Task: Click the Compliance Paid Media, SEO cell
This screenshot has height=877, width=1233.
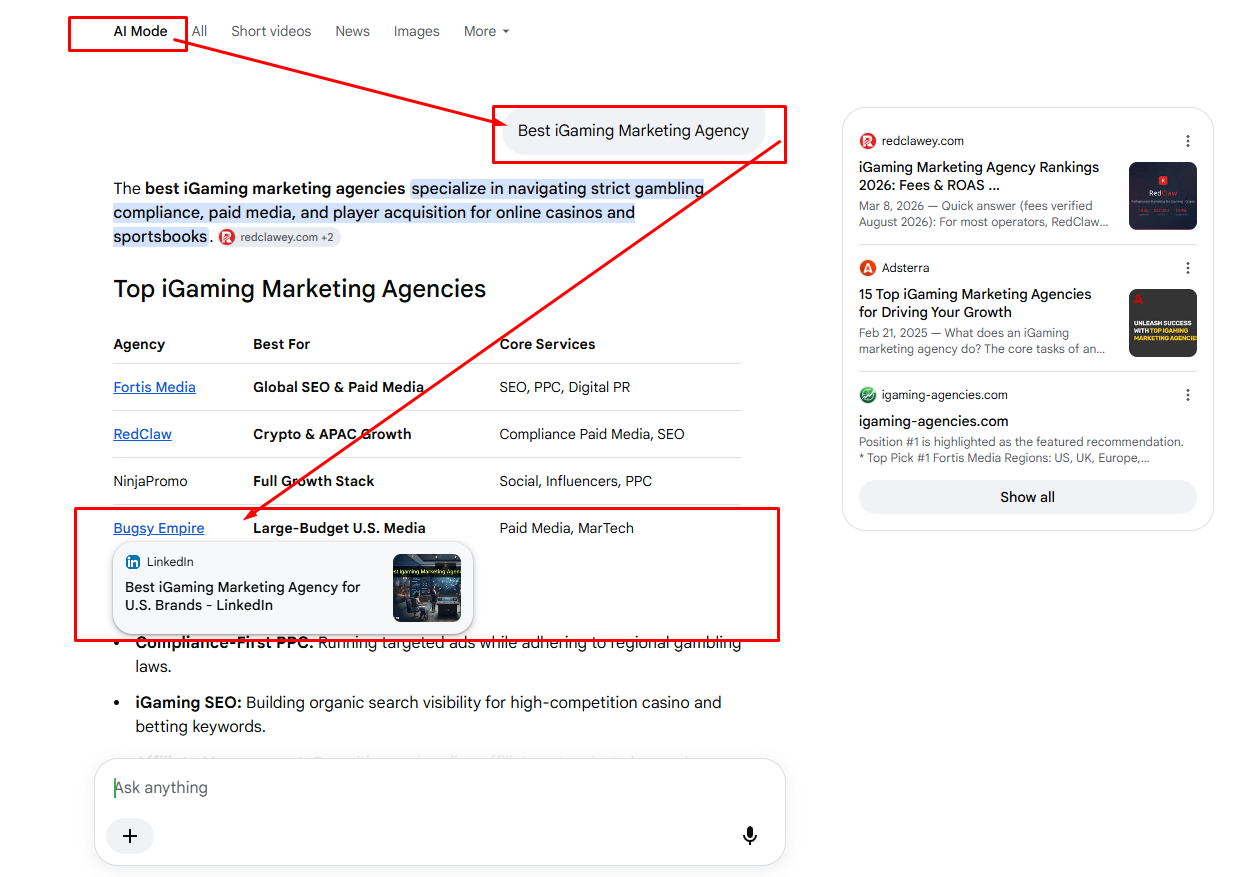Action: pyautogui.click(x=592, y=434)
